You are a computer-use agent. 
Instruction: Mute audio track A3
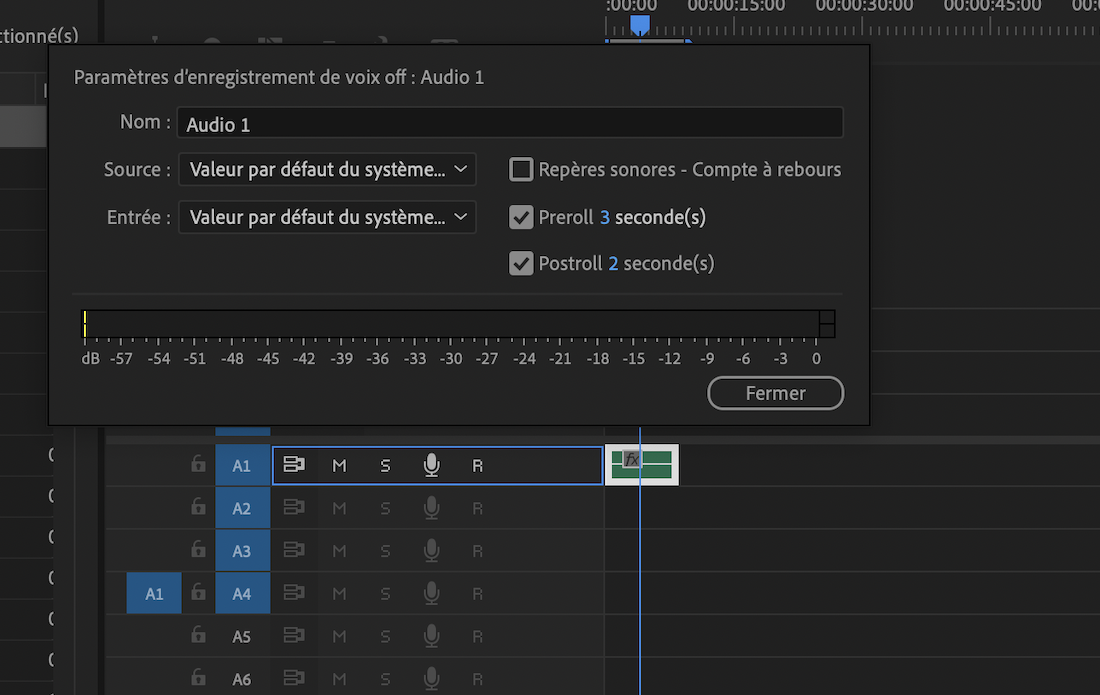tap(340, 551)
